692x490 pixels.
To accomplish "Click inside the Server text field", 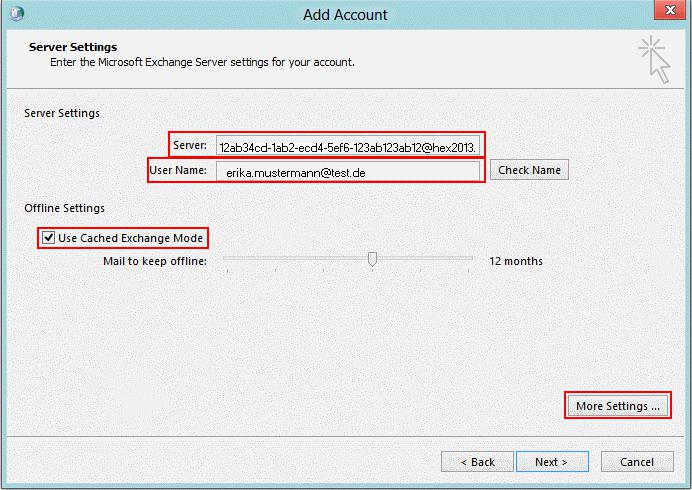I will click(348, 146).
